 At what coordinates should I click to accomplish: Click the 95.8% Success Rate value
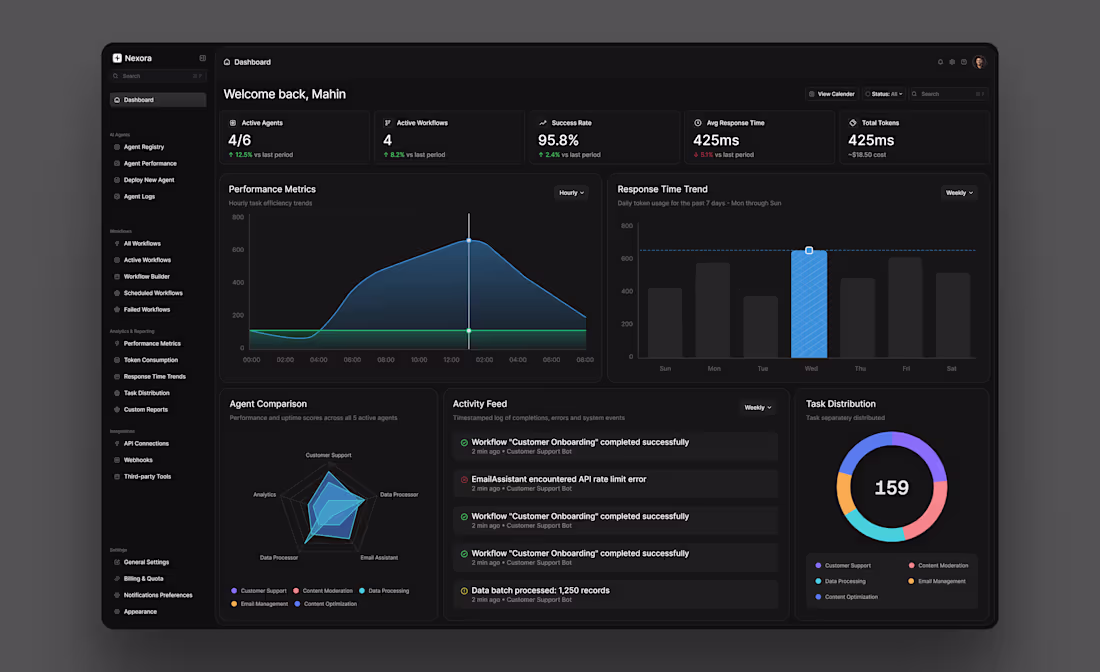point(558,140)
